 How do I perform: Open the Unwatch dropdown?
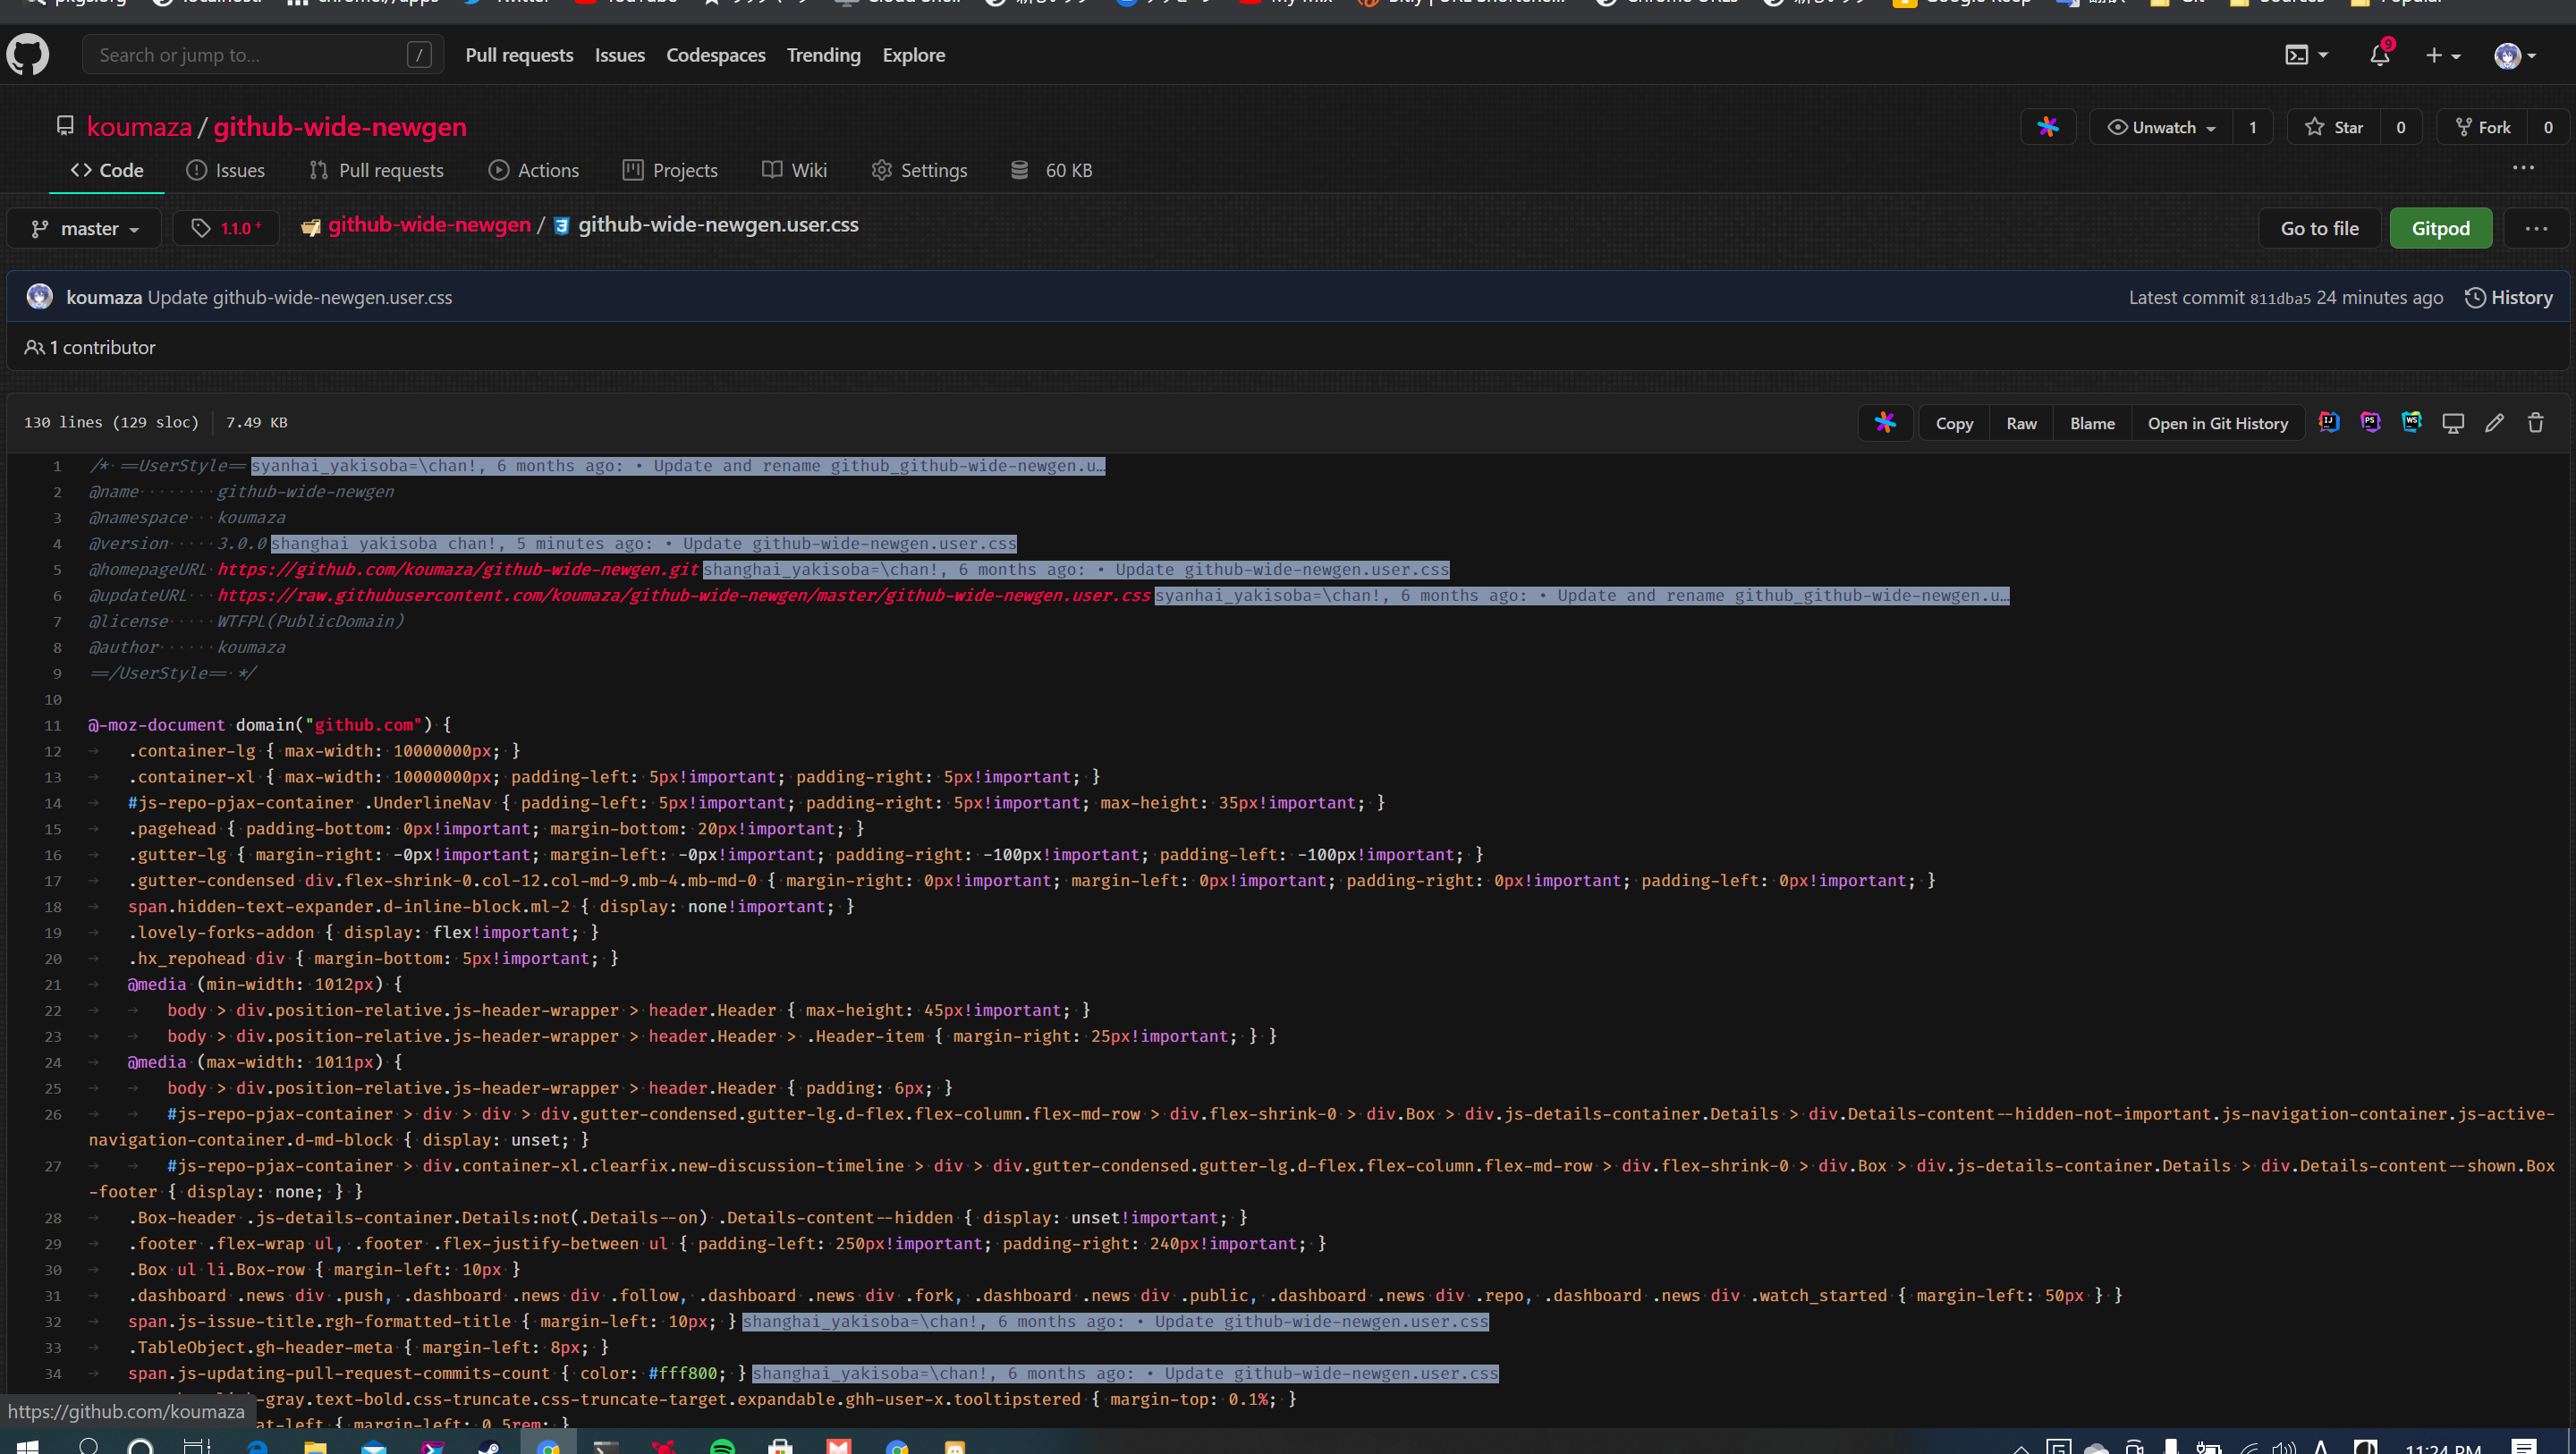(x=2161, y=127)
